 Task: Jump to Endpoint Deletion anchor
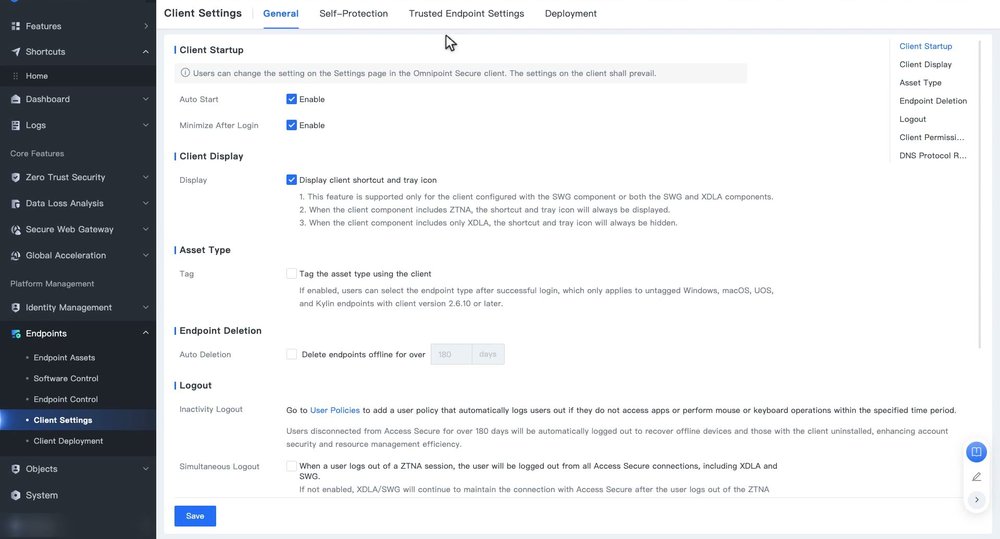pos(933,101)
